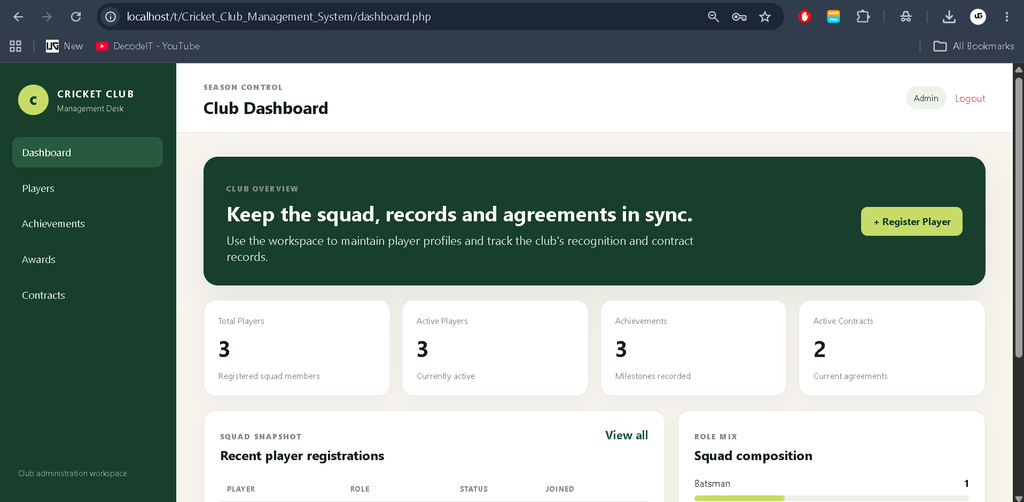Click the STATUS column header

click(473, 489)
